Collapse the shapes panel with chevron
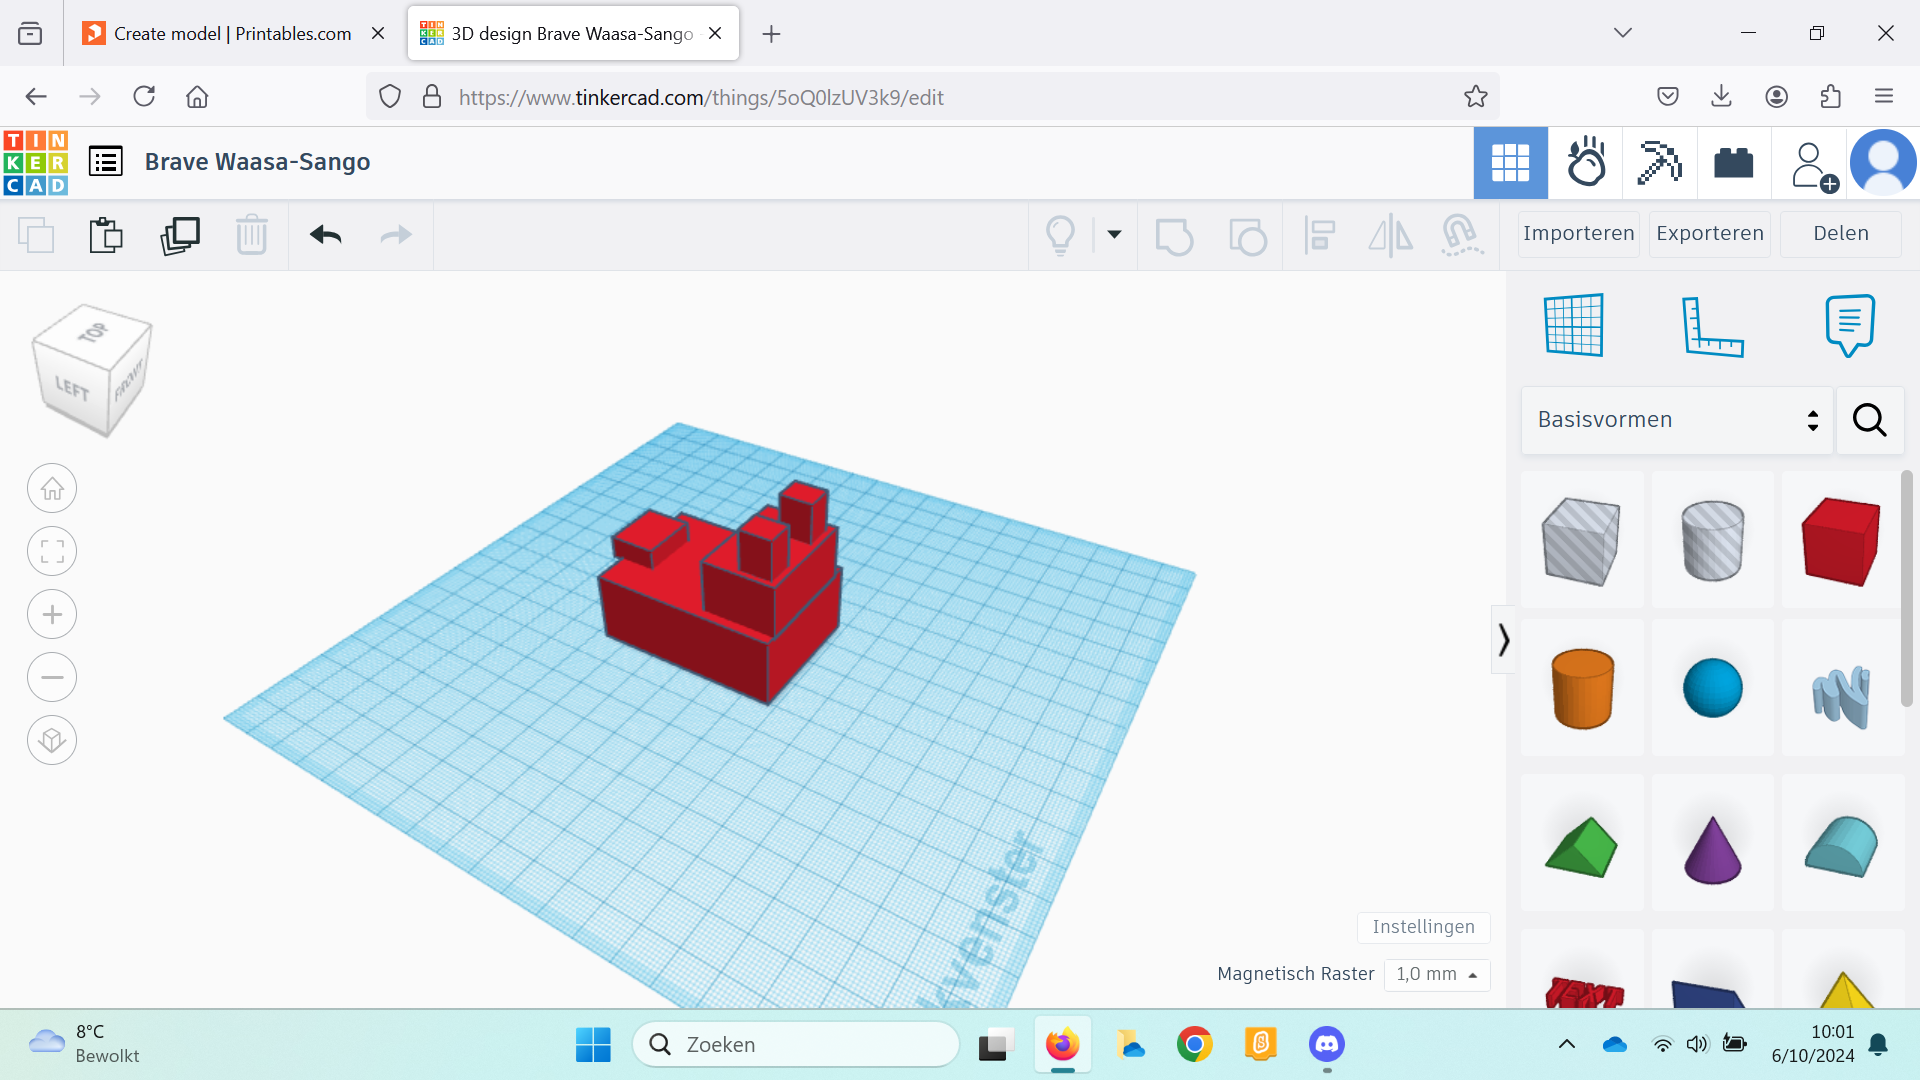The height and width of the screenshot is (1080, 1920). click(1504, 638)
